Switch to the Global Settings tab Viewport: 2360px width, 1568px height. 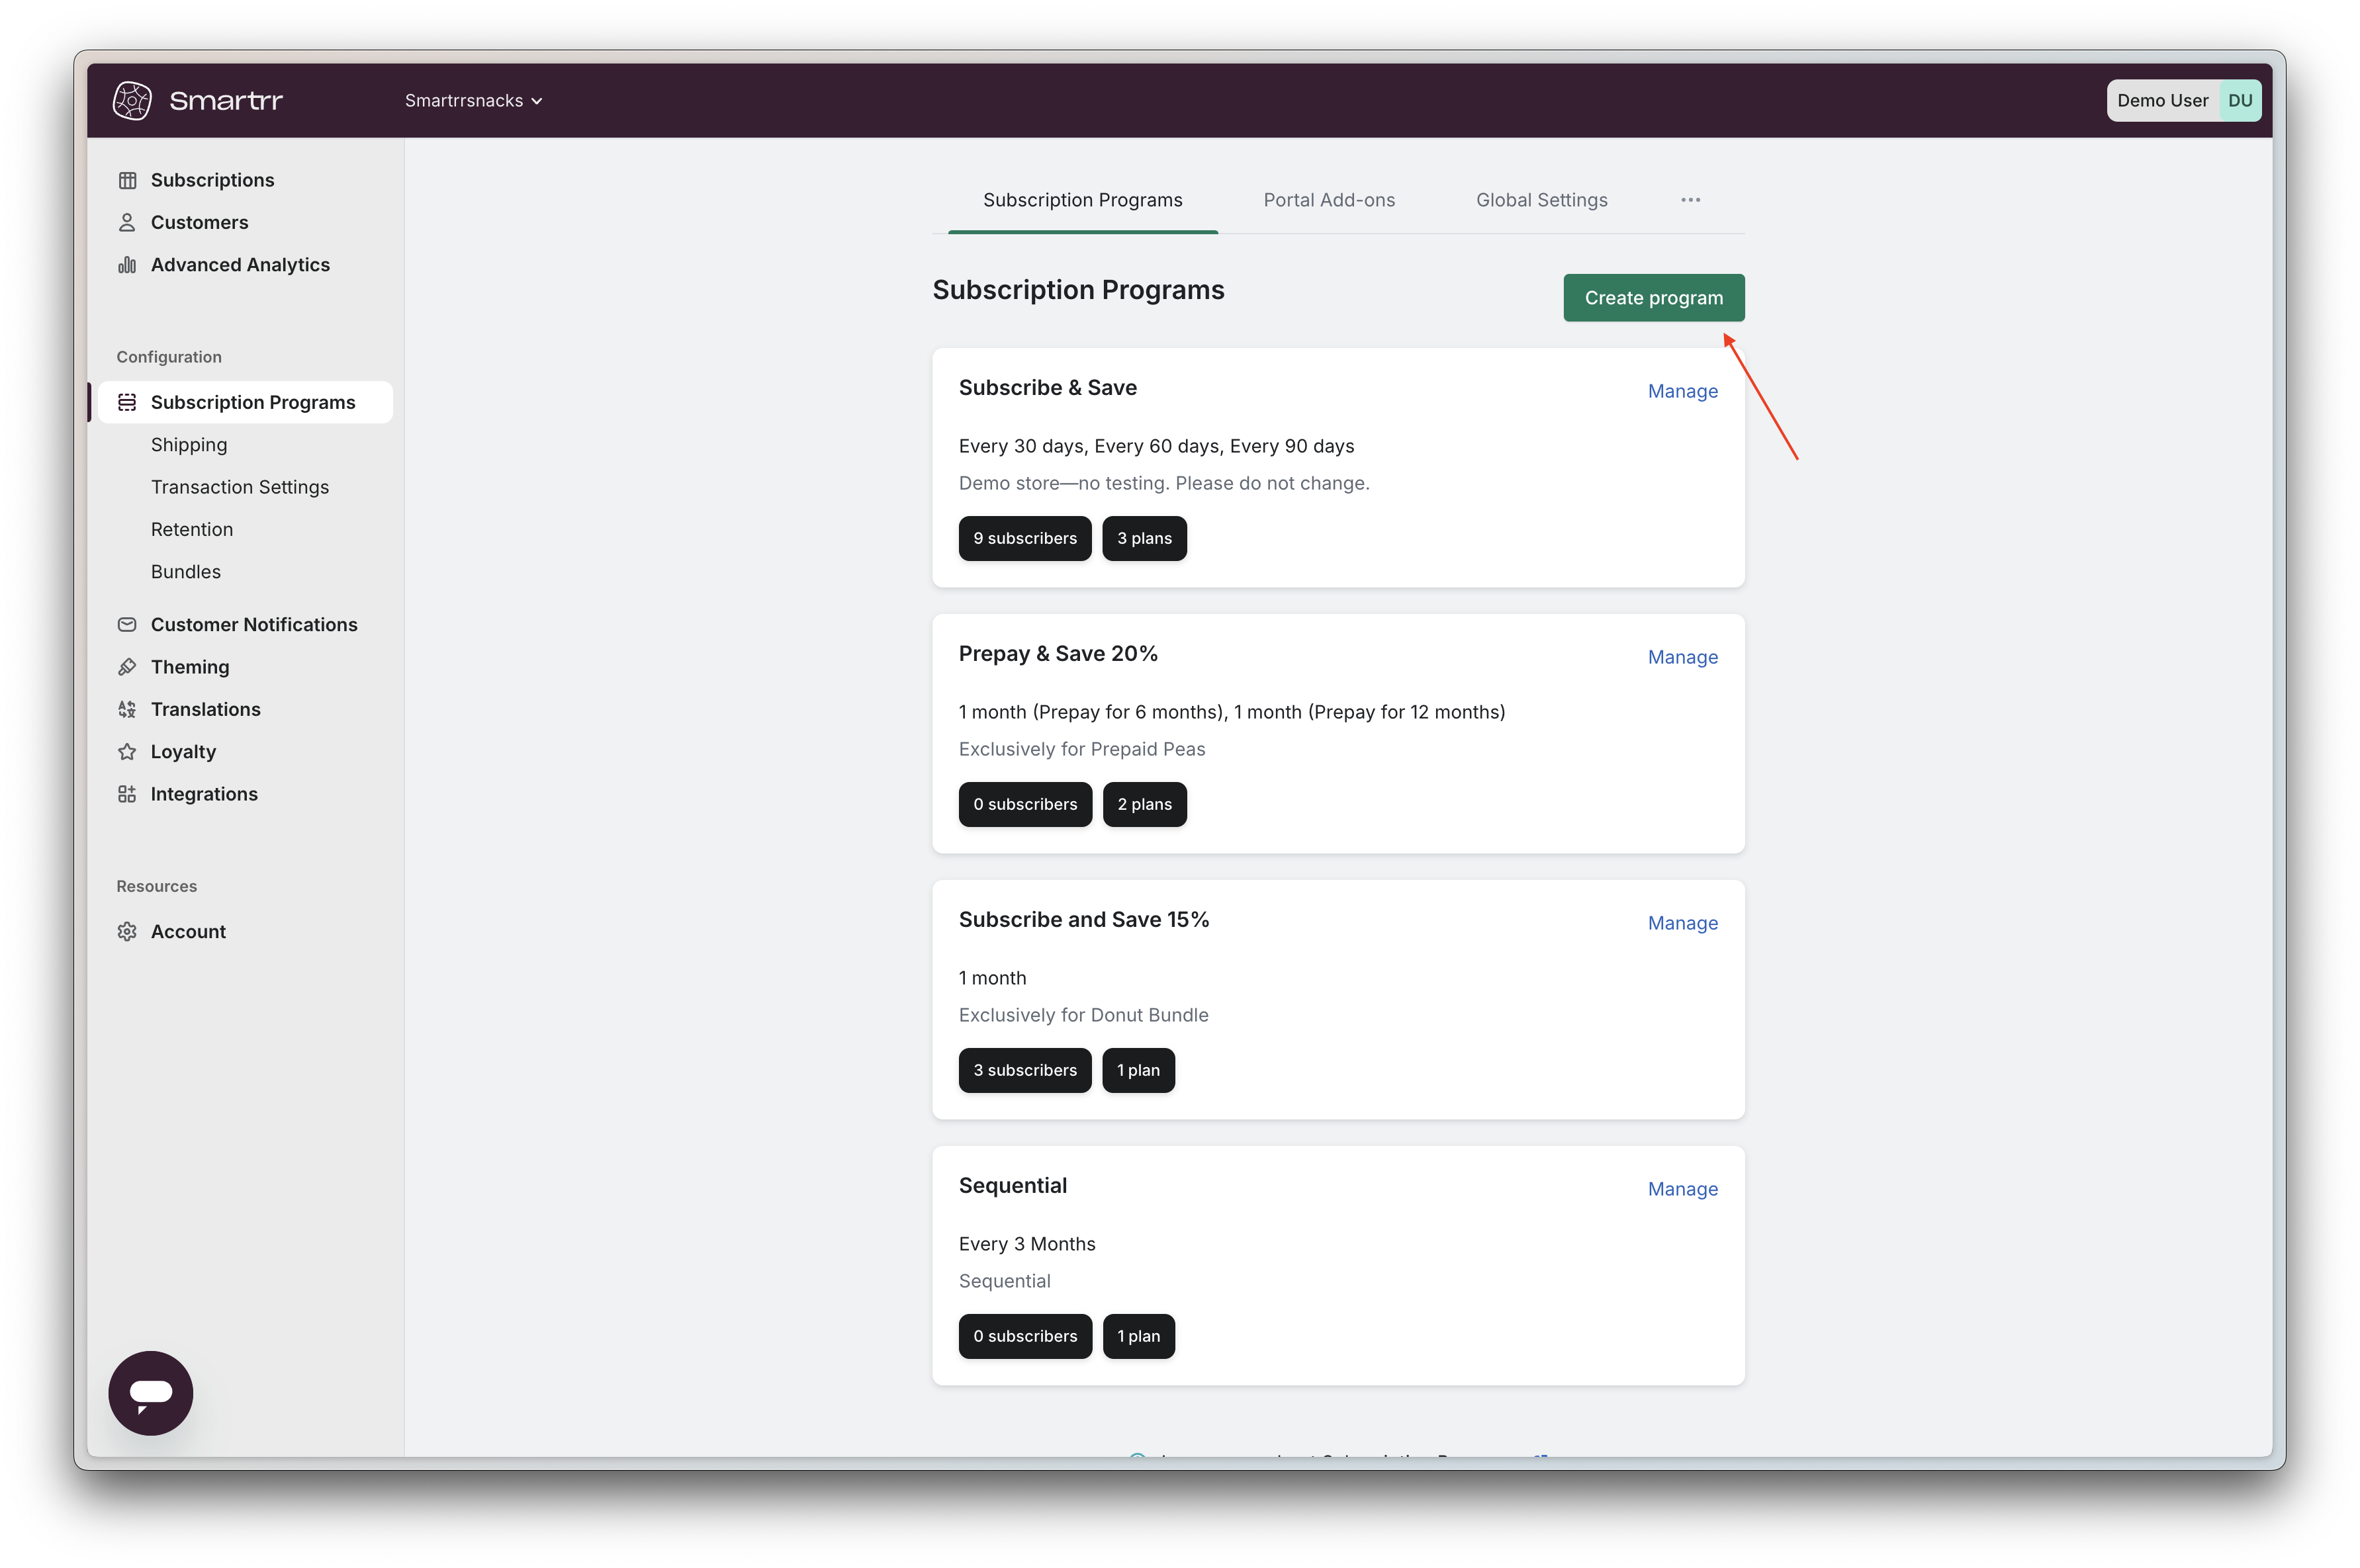1541,200
